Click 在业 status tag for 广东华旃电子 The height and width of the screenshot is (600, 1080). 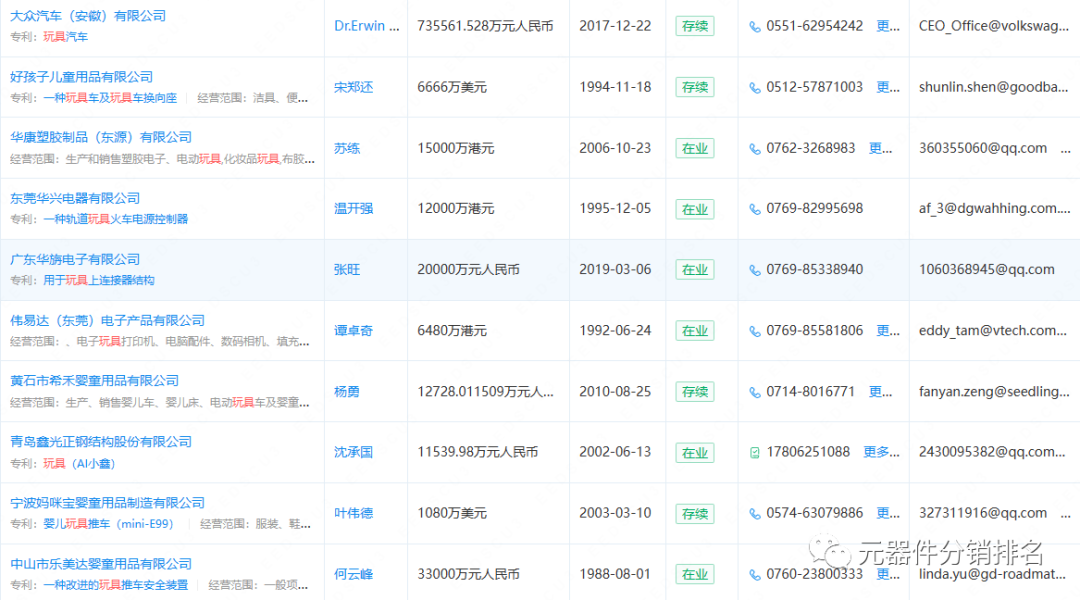click(x=694, y=269)
